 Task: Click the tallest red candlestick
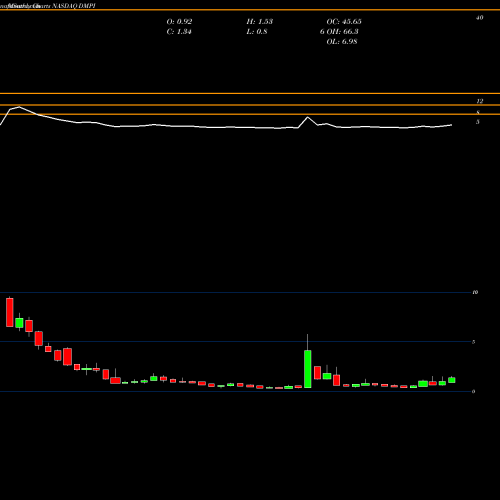(x=10, y=312)
